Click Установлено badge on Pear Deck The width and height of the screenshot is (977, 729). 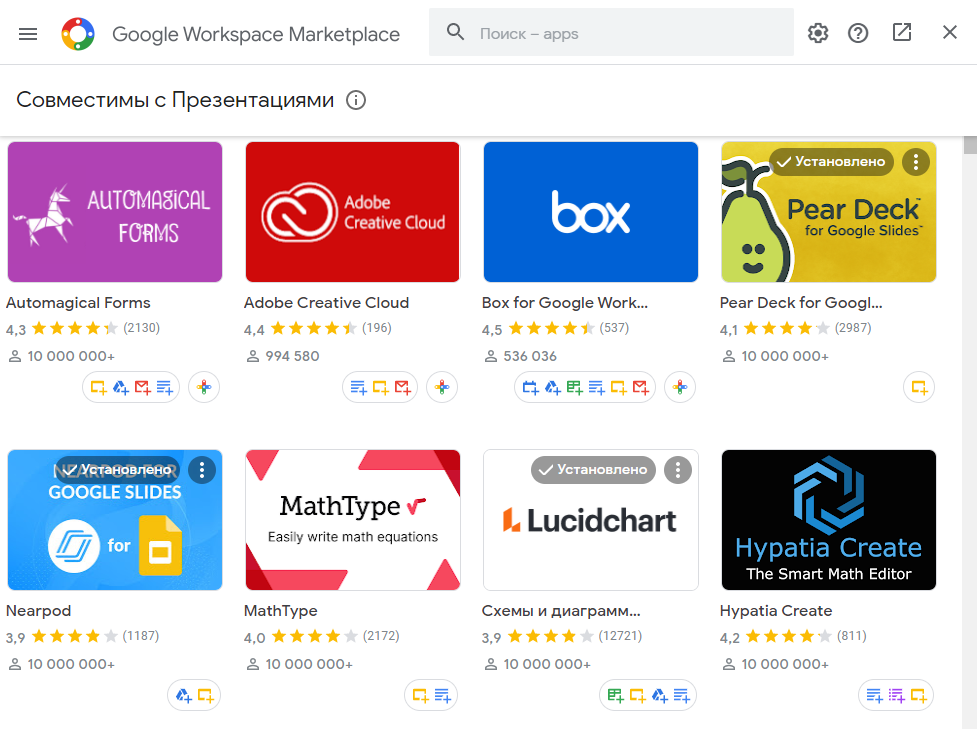point(831,162)
